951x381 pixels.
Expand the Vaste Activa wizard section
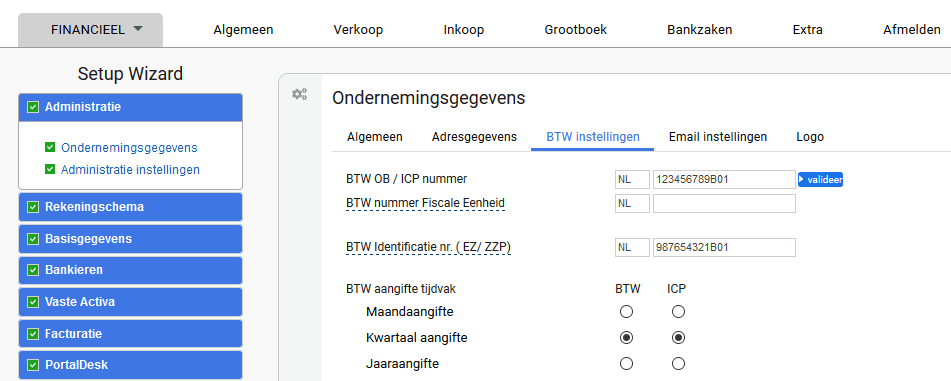130,302
